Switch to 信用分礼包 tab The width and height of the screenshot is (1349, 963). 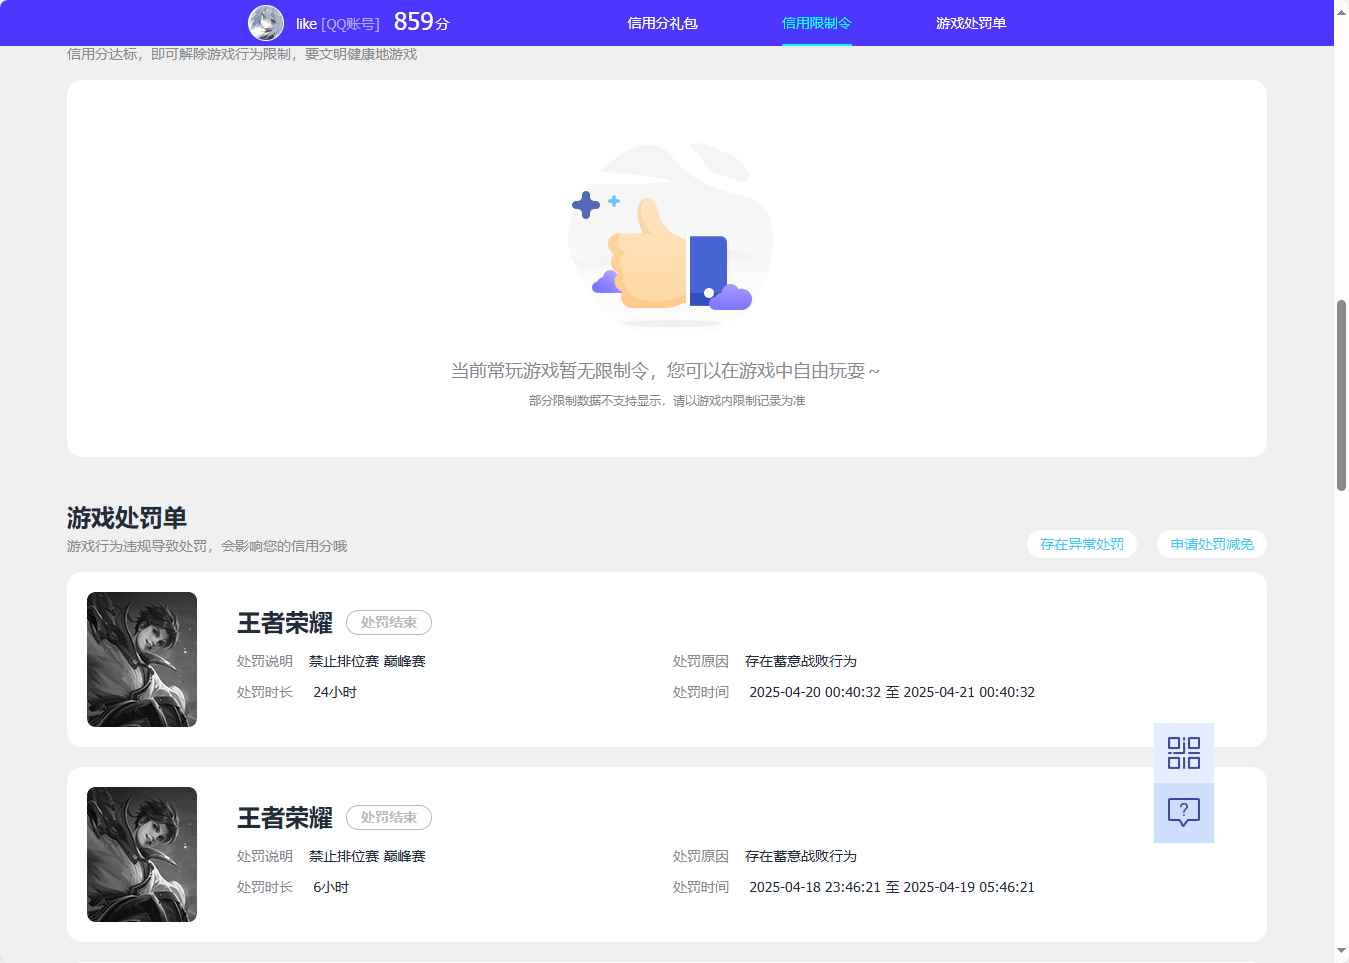pos(662,23)
